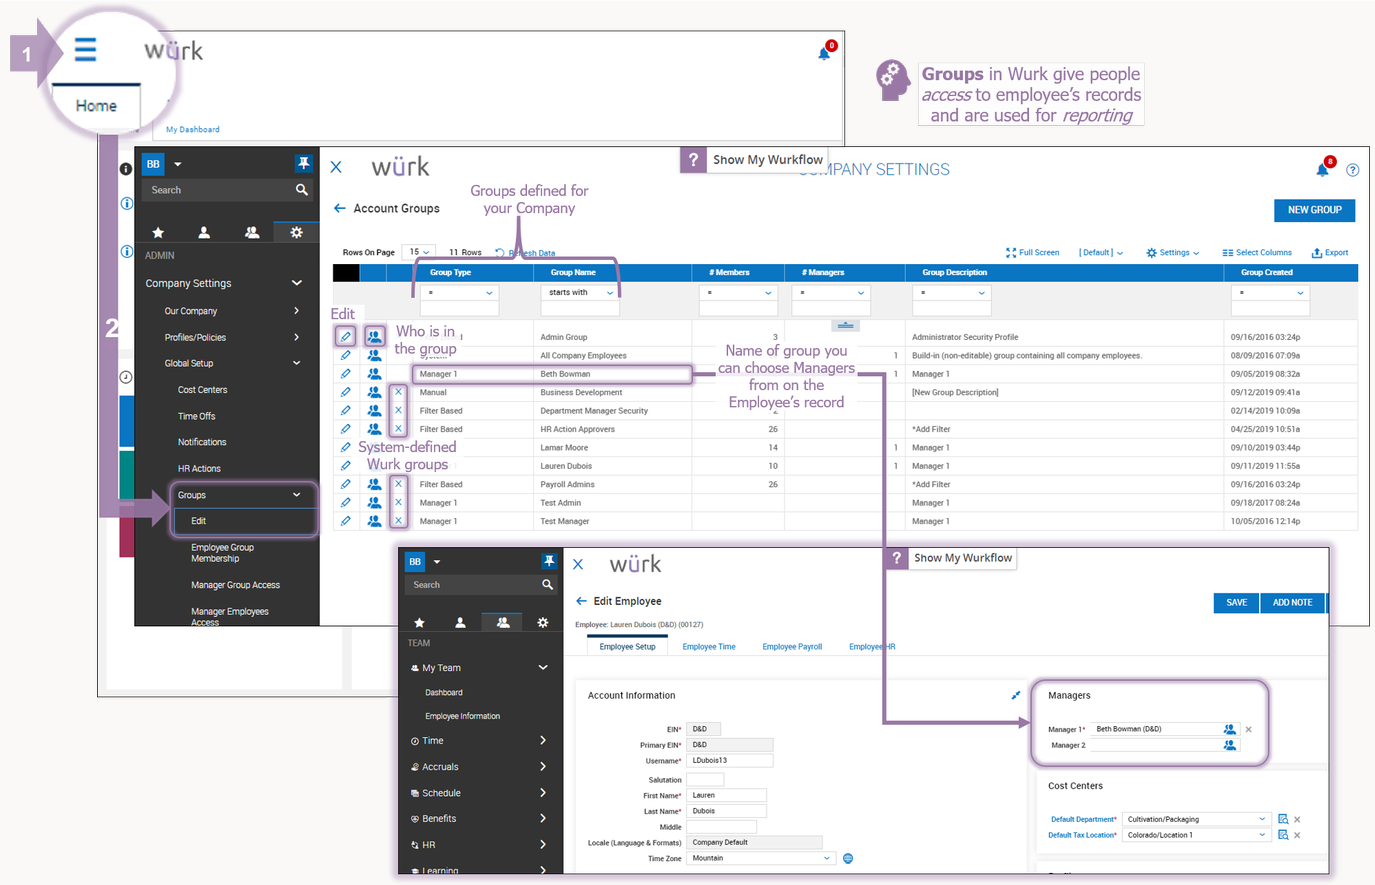1375x885 pixels.
Task: Click the First Name field containing Lauren
Action: [x=726, y=795]
